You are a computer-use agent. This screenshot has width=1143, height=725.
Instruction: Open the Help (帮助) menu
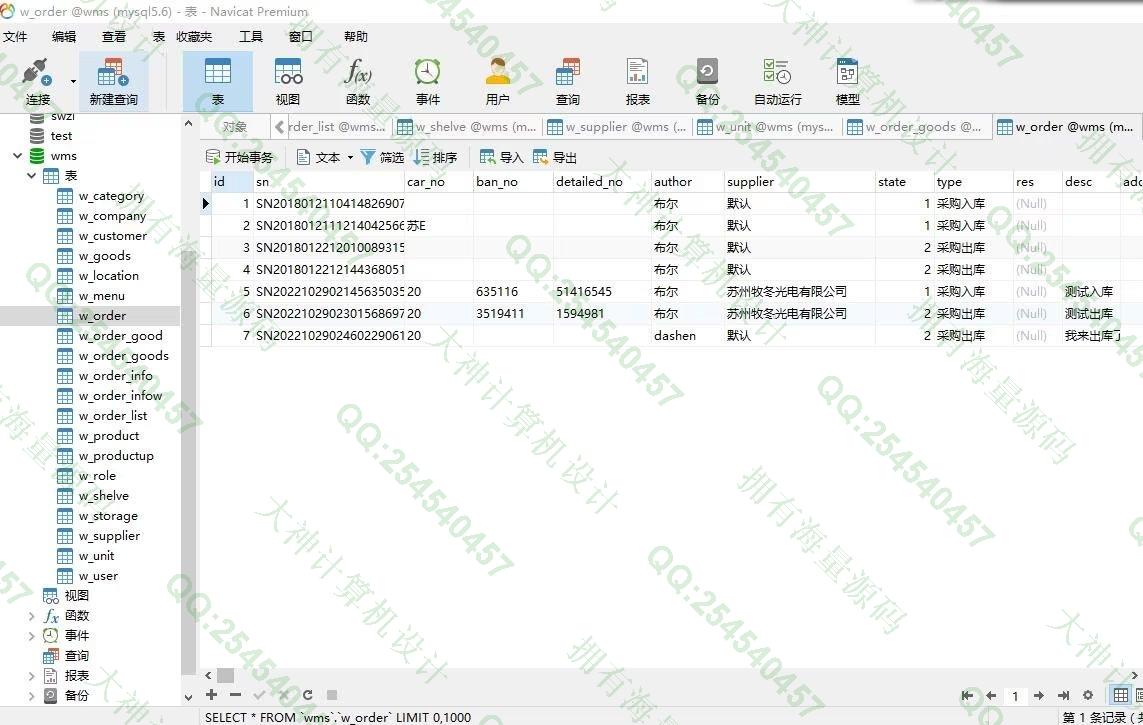(x=356, y=36)
